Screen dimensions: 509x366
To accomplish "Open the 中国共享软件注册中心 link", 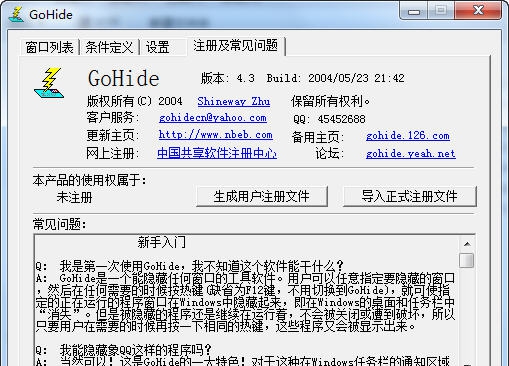I will click(217, 153).
